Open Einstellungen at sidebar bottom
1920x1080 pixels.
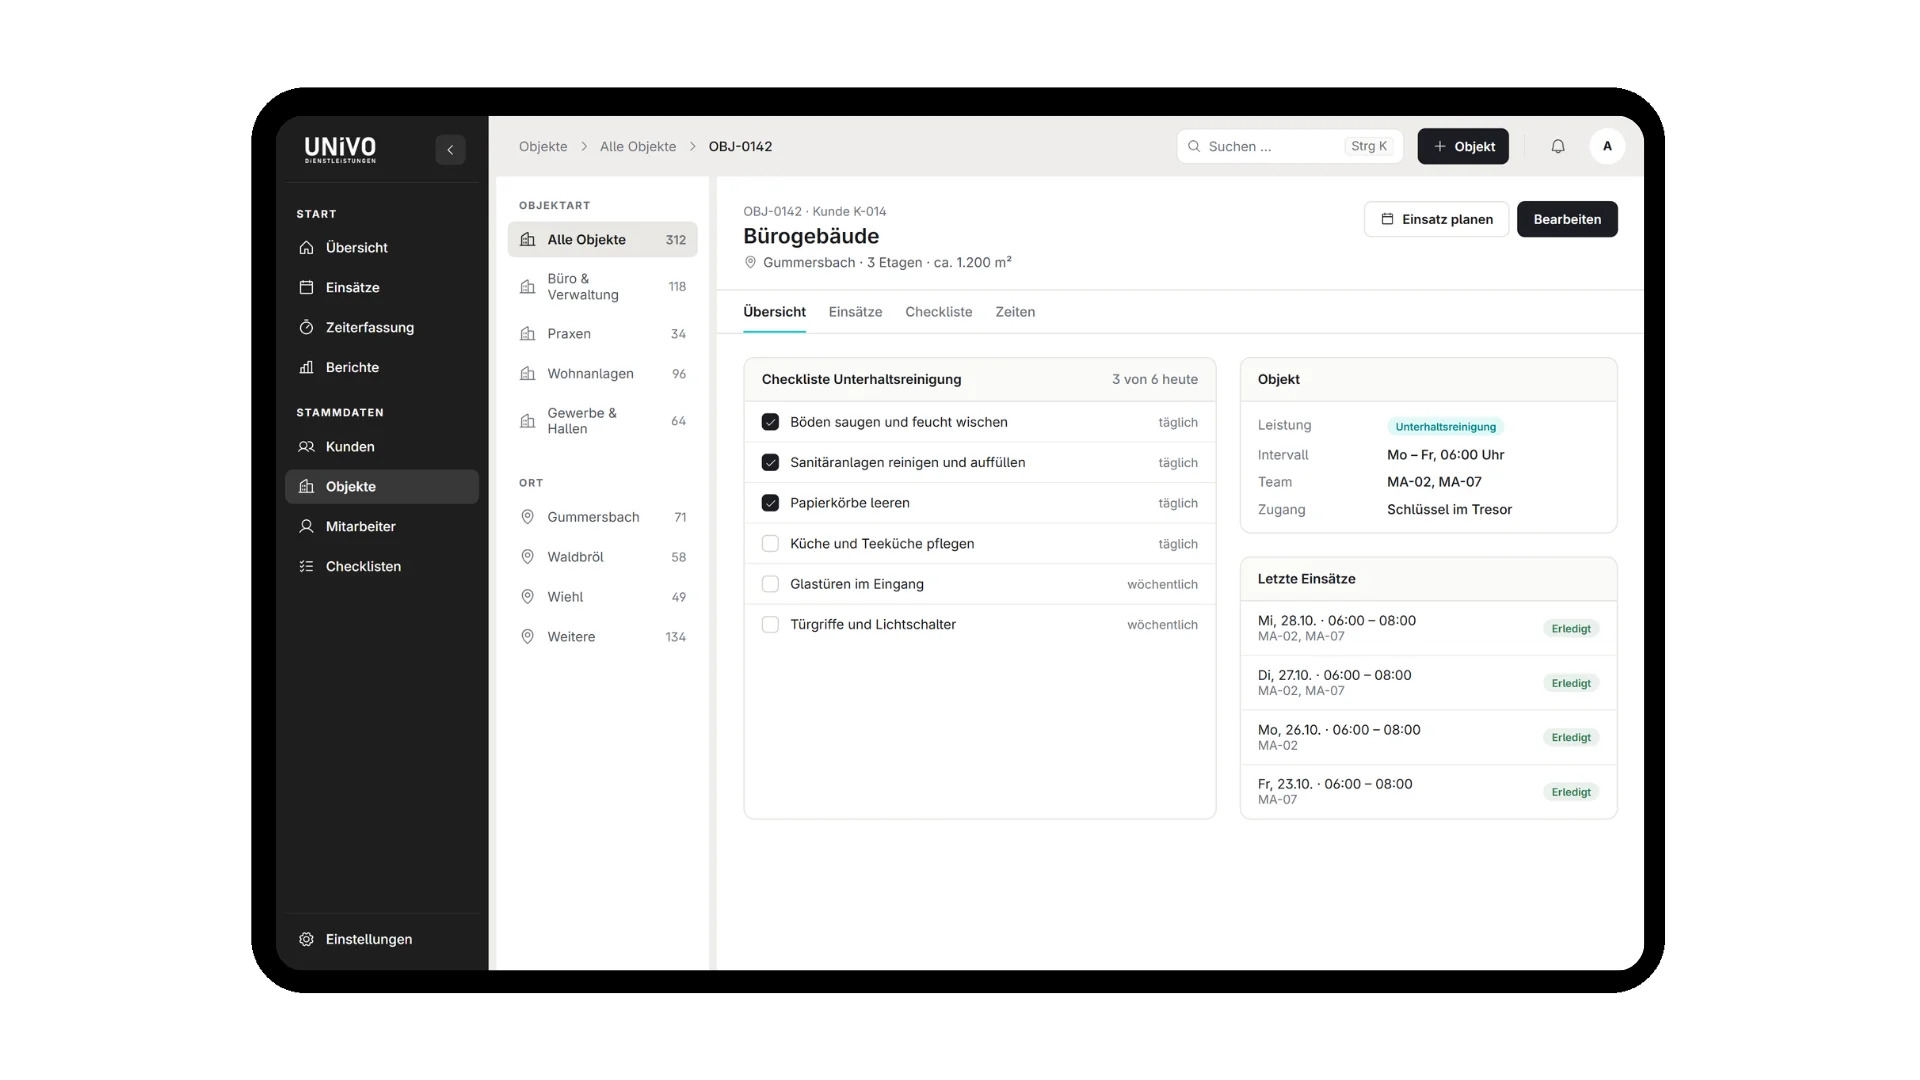(x=382, y=940)
